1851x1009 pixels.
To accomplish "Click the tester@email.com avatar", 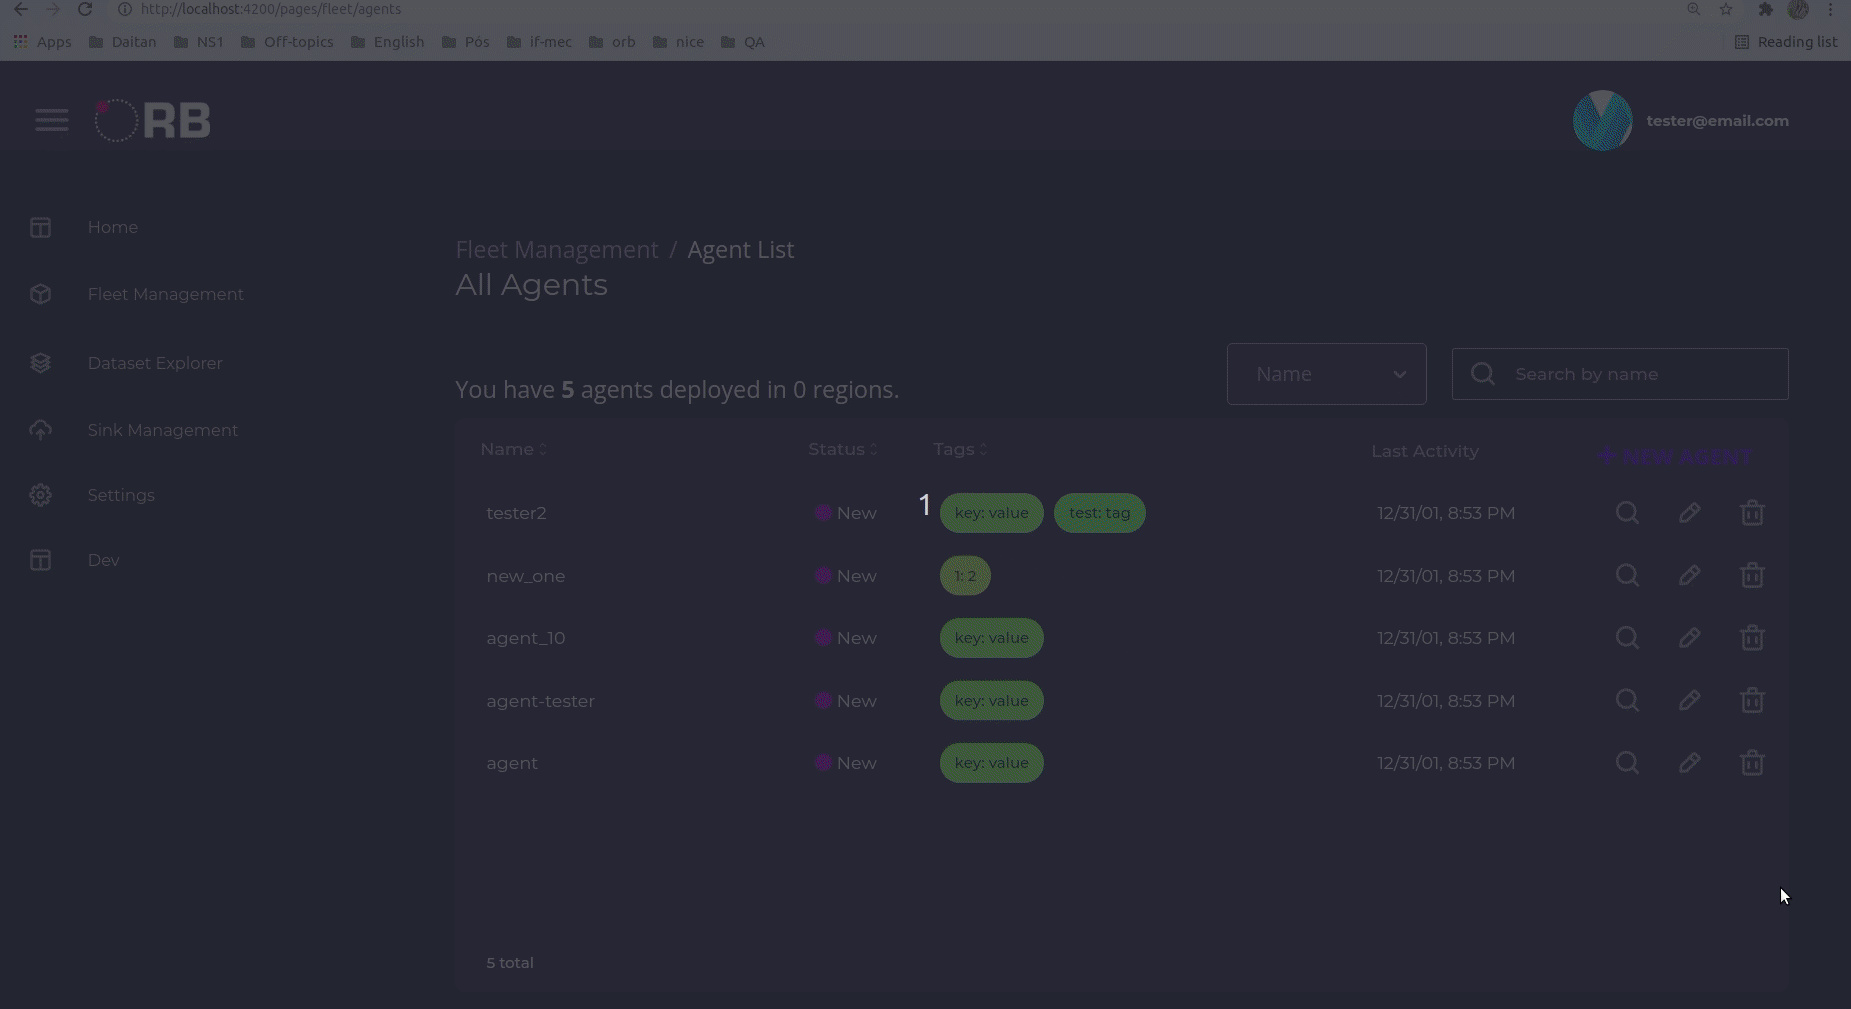I will [x=1604, y=120].
